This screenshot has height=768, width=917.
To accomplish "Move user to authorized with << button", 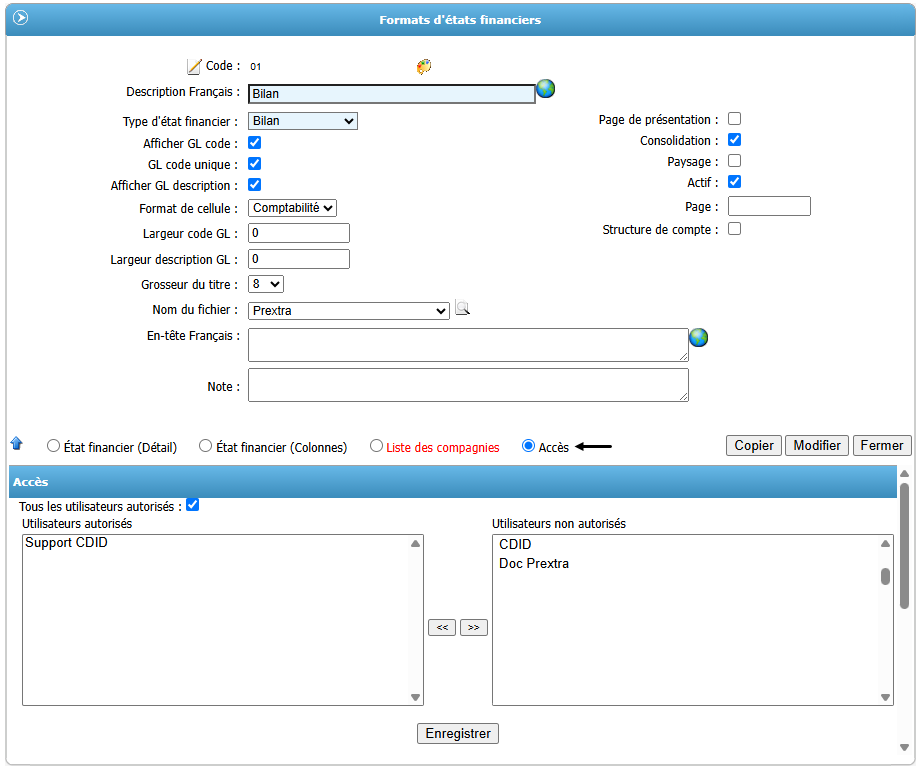I will tap(441, 627).
